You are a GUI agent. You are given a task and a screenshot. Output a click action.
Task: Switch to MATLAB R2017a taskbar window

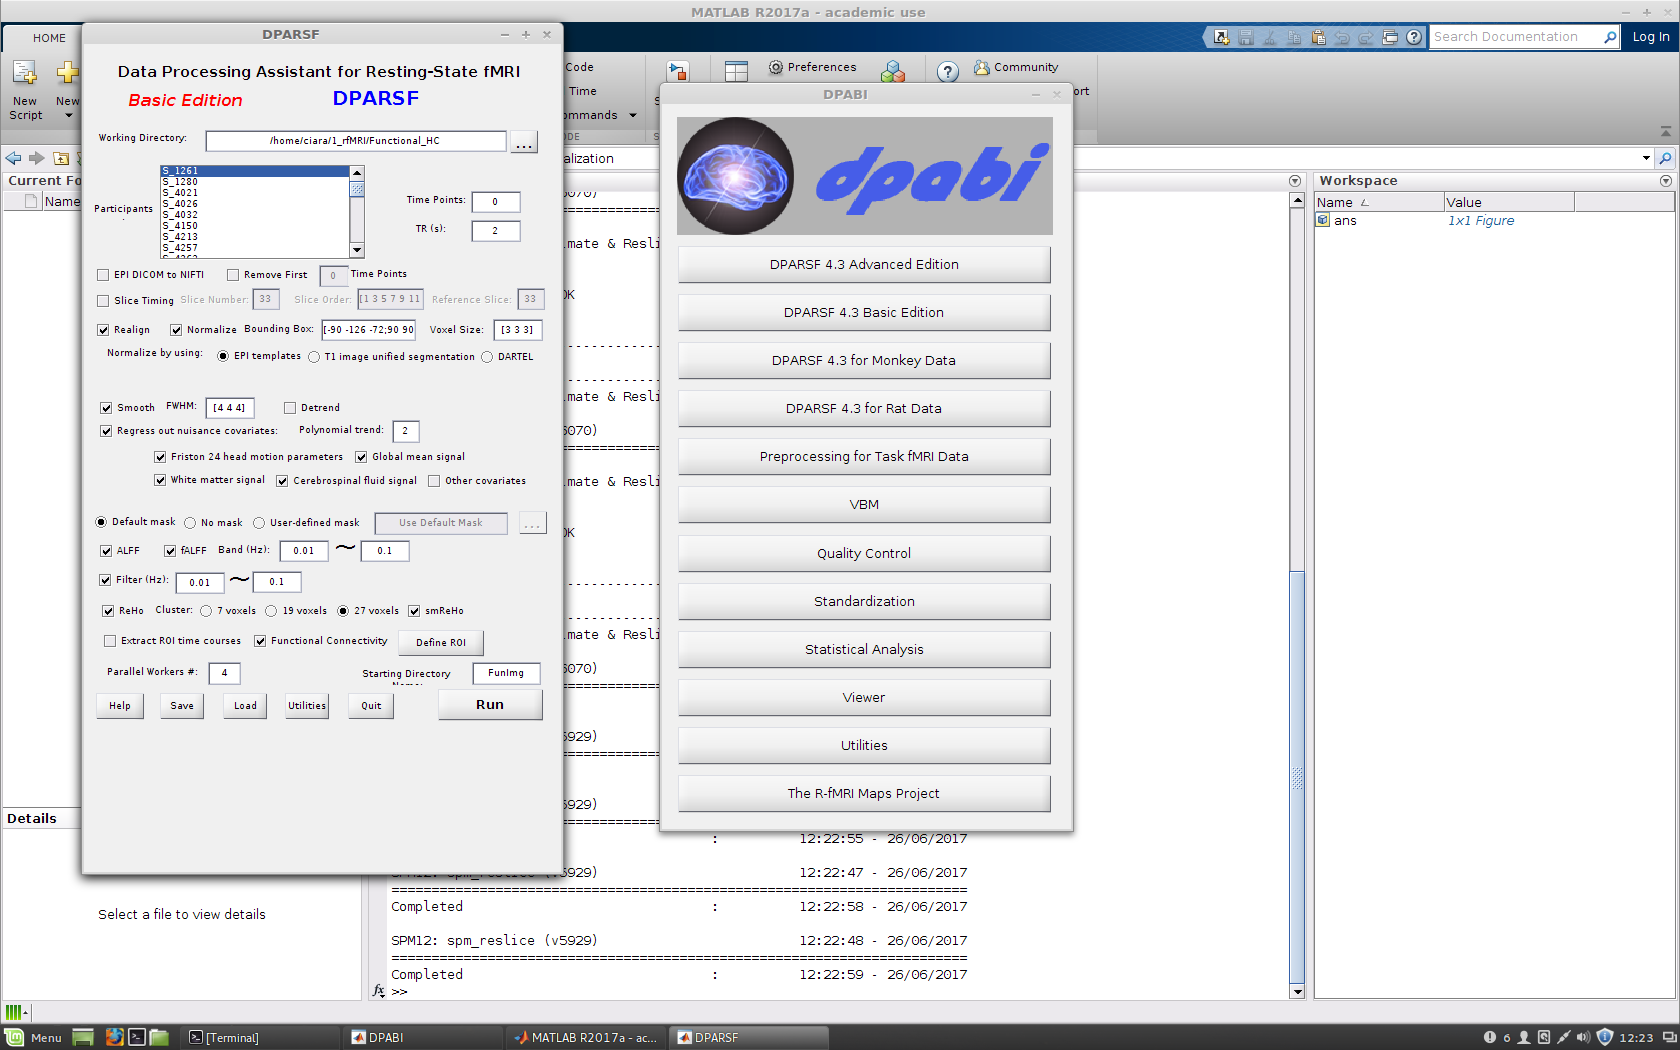[x=586, y=1037]
